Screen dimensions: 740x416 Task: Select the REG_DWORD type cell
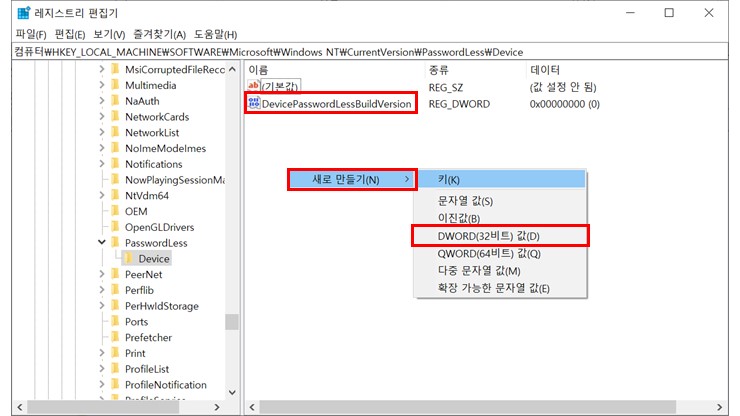click(459, 104)
